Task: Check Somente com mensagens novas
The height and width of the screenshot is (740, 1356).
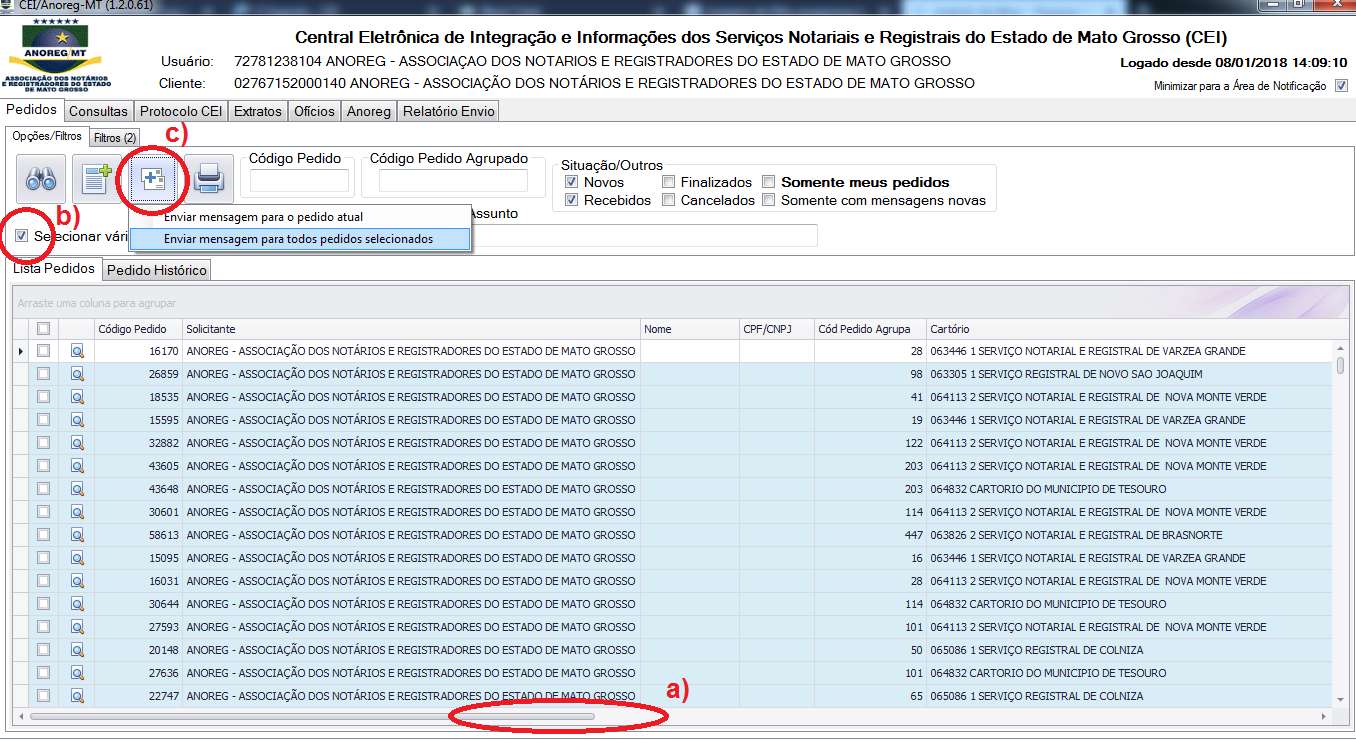Action: (768, 200)
